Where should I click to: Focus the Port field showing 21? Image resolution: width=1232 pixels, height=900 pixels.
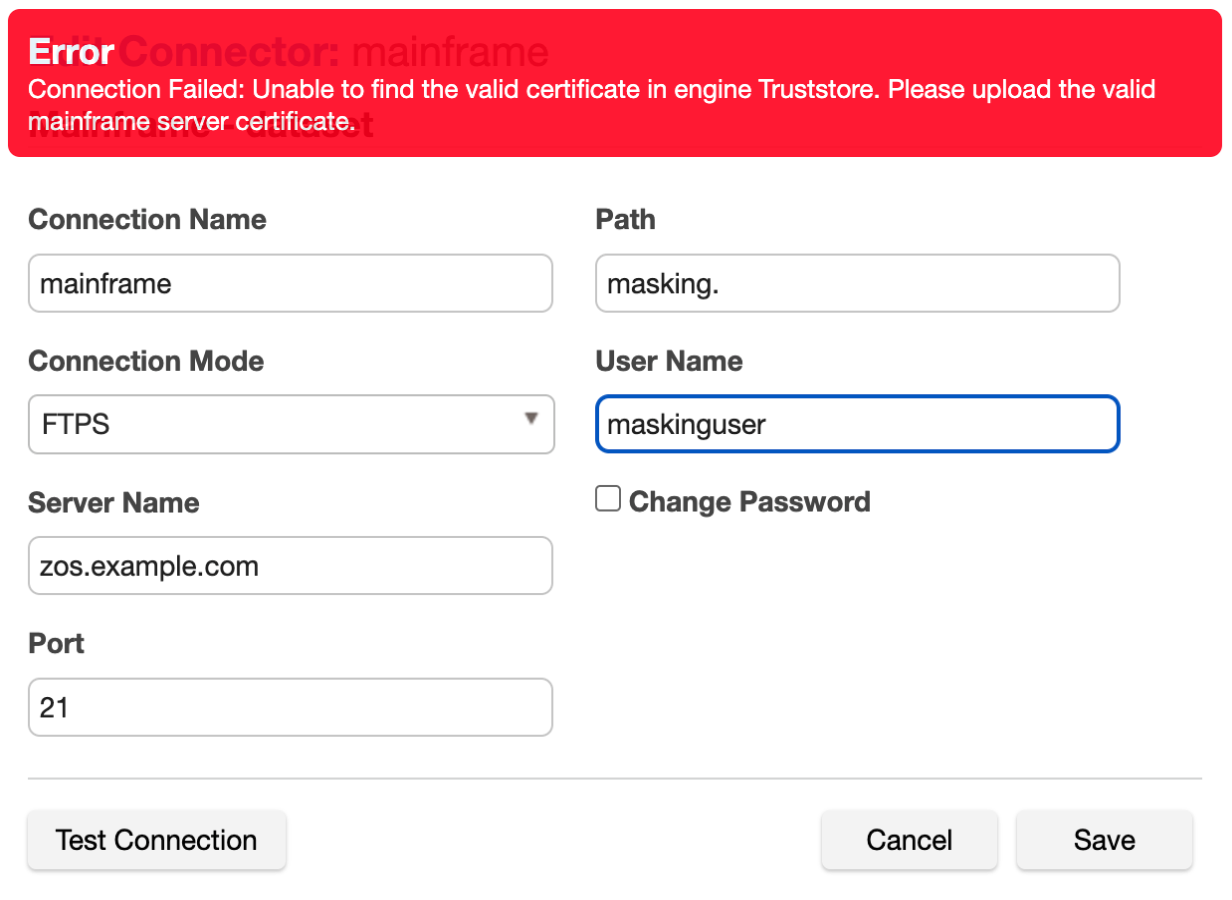(x=290, y=707)
